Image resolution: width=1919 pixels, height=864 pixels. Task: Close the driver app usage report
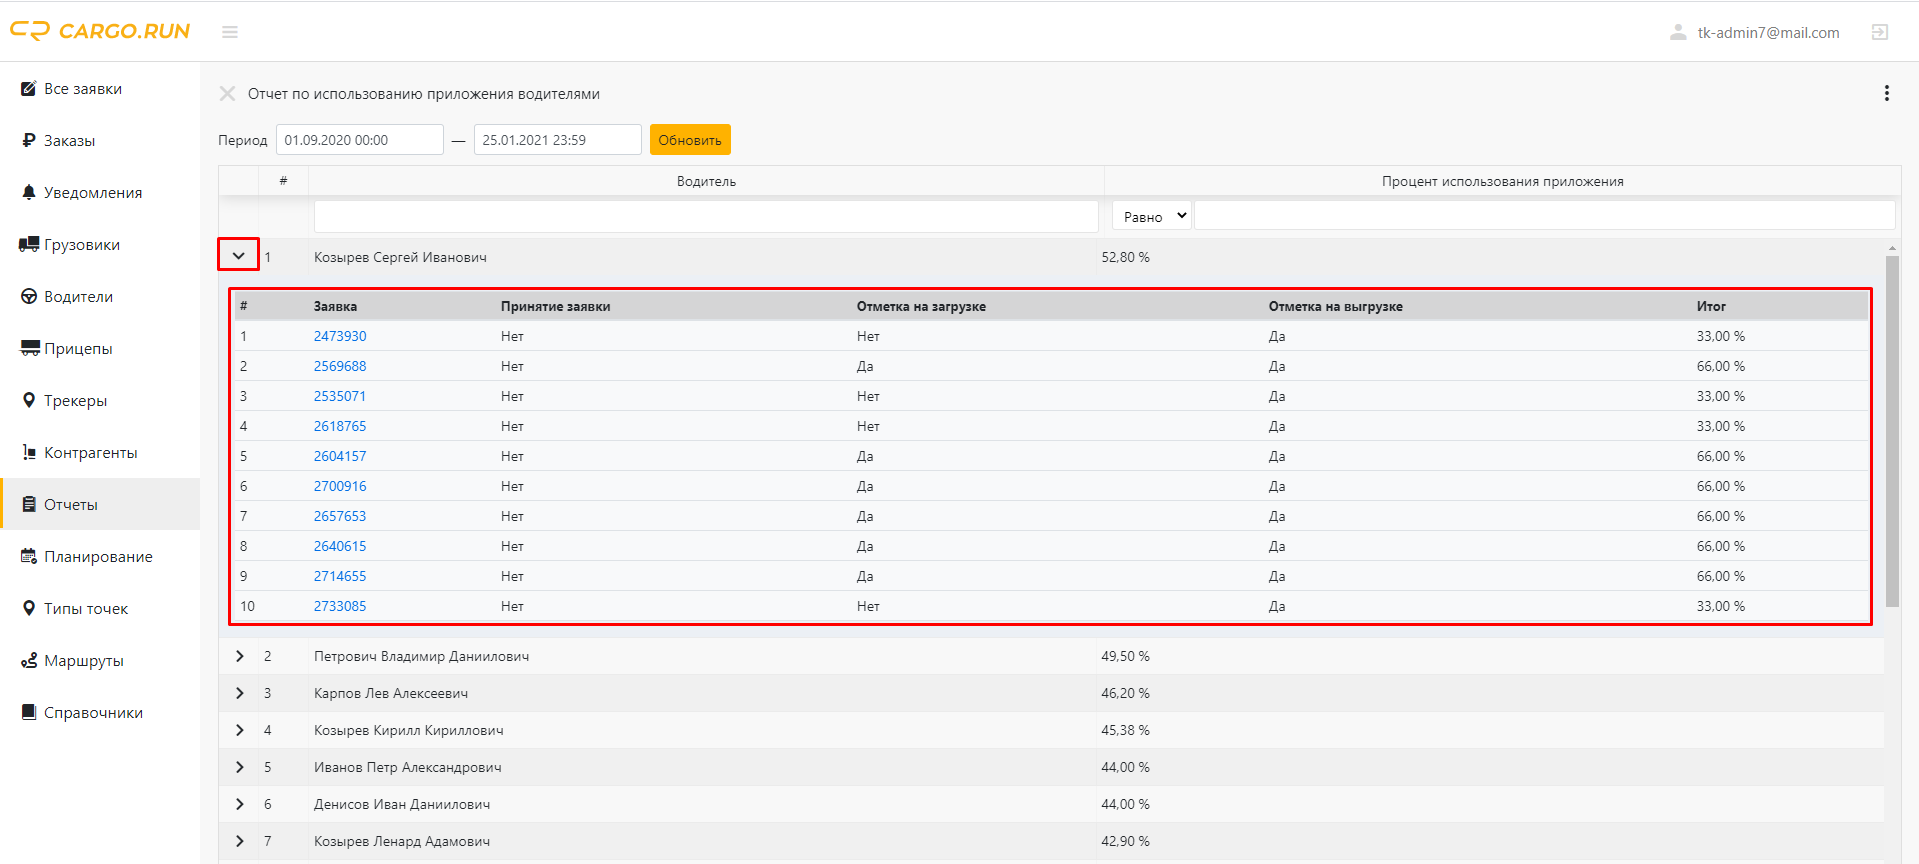point(228,94)
